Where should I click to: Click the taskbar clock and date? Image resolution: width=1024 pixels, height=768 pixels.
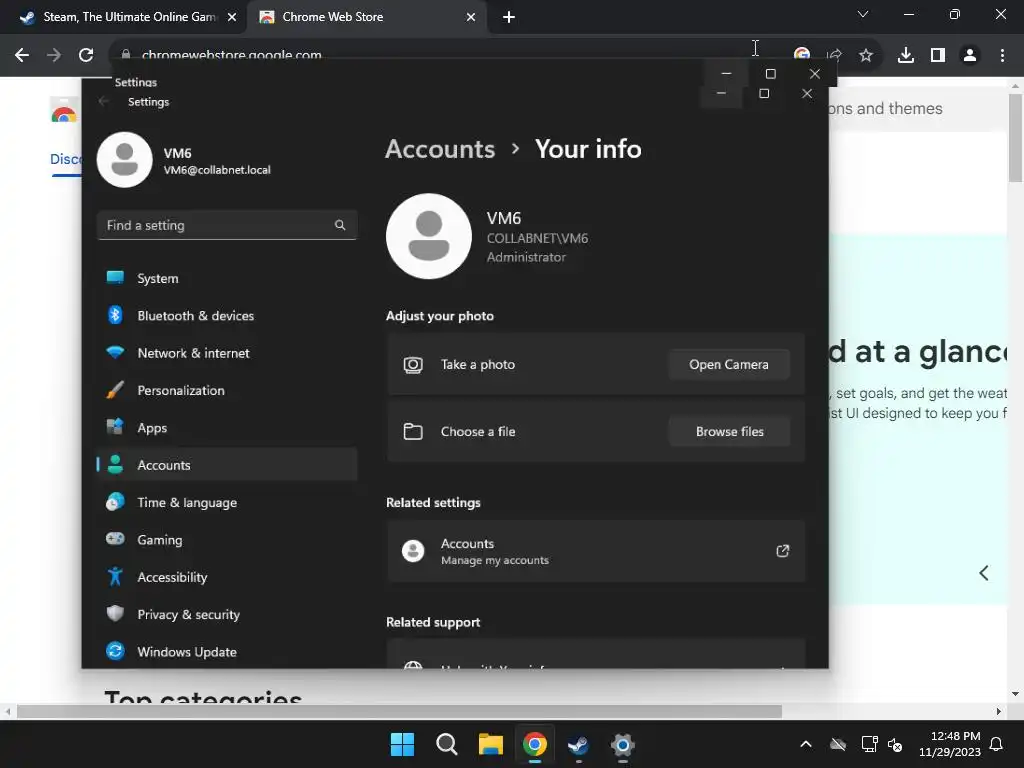pyautogui.click(x=950, y=744)
